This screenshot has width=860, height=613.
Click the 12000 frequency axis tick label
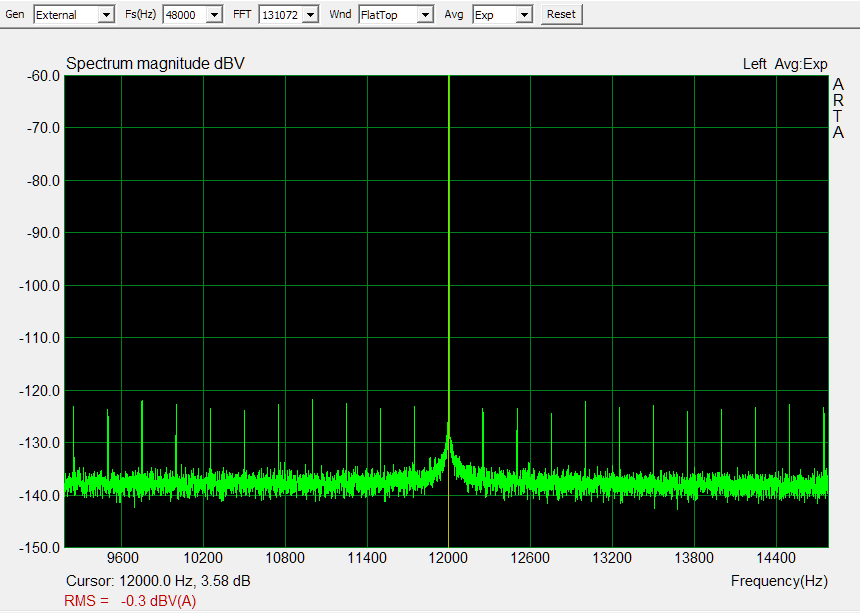click(x=448, y=558)
